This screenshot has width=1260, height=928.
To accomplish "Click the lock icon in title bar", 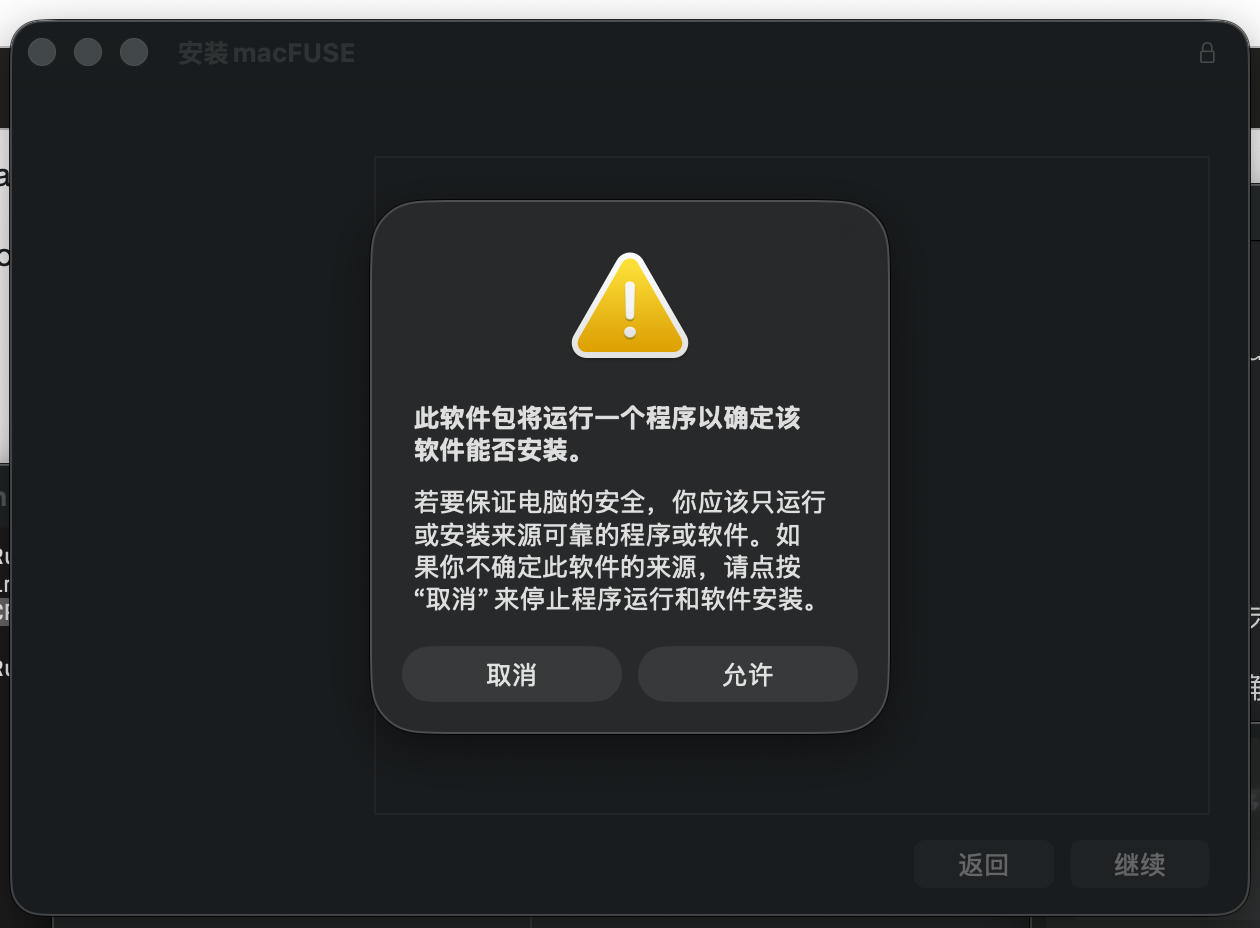I will click(1207, 52).
